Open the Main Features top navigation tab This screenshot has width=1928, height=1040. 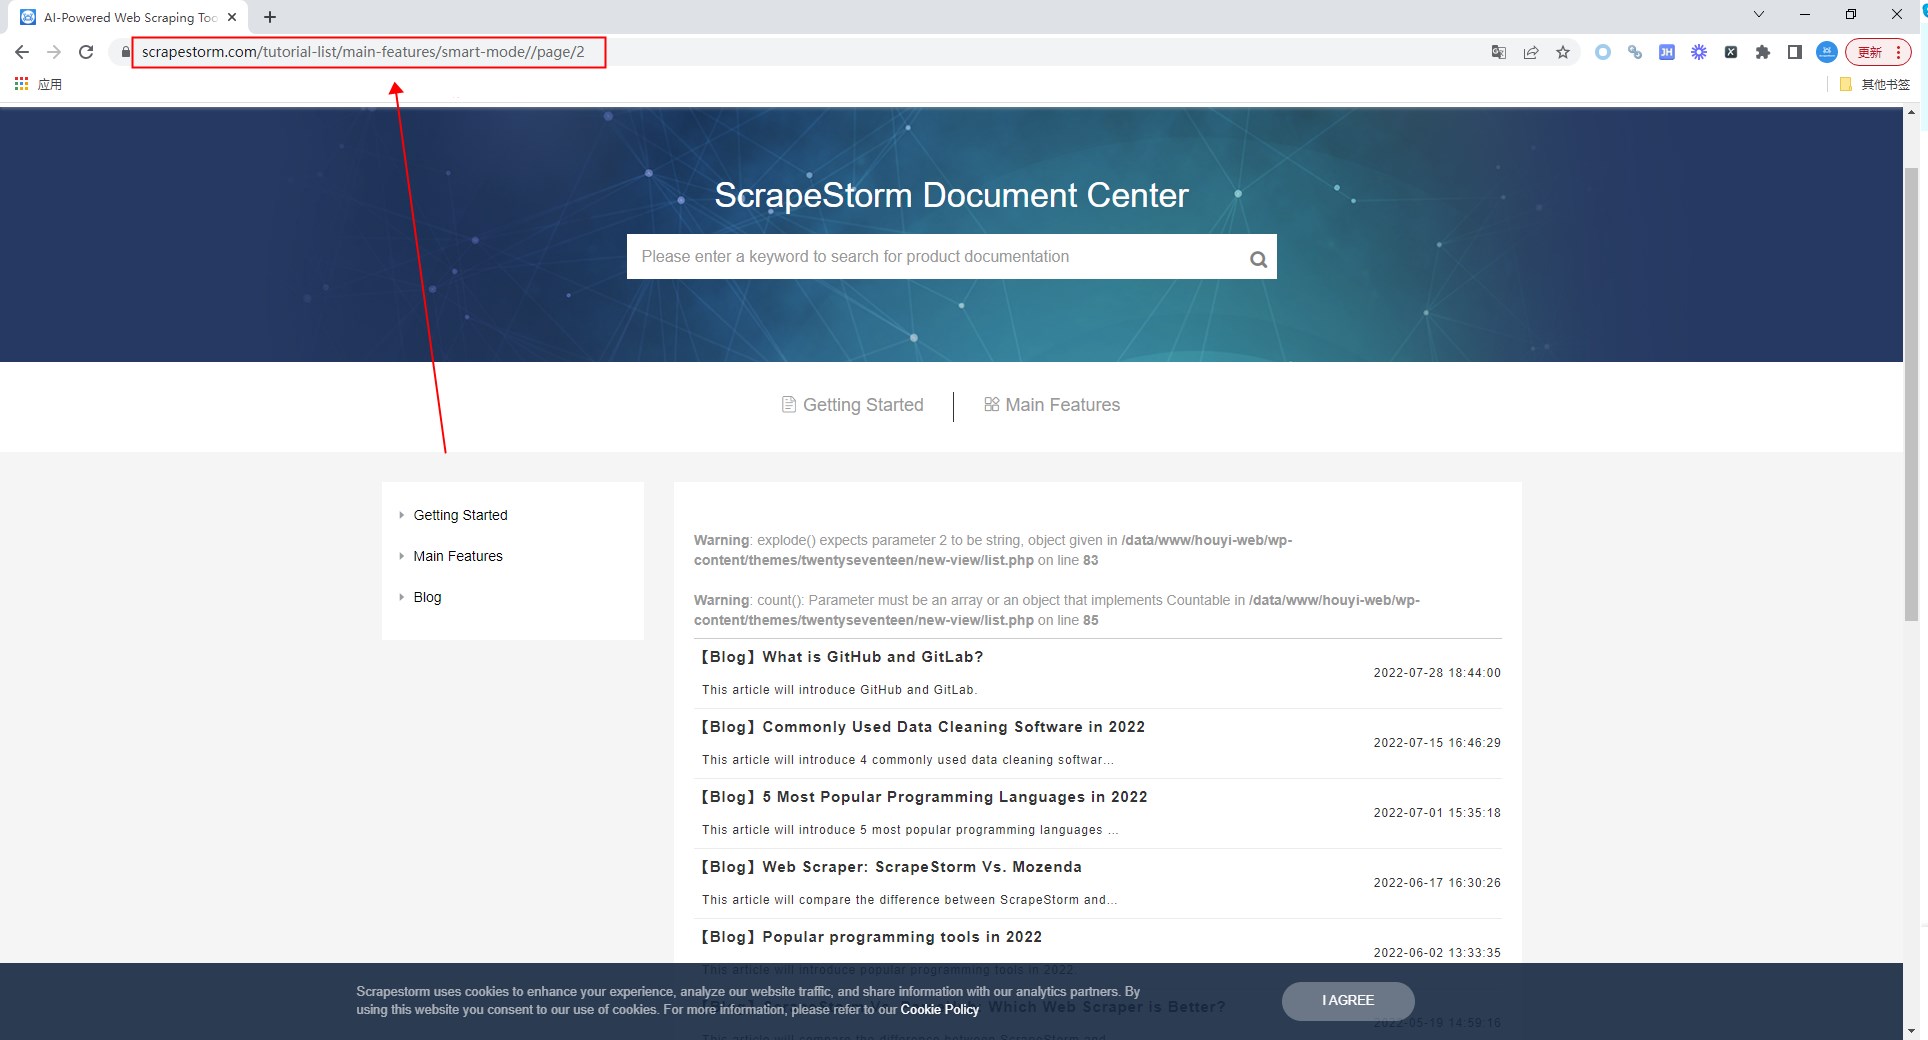coord(1052,405)
